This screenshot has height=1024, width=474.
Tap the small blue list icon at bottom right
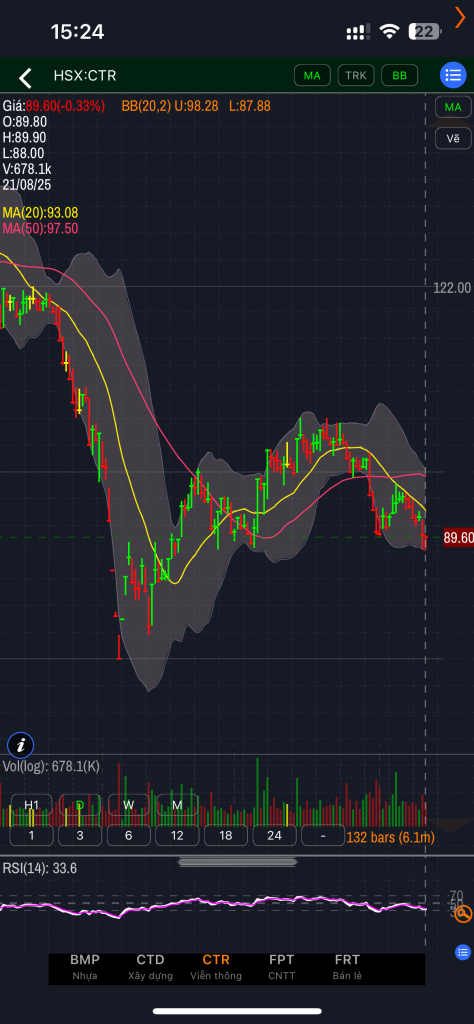tap(462, 952)
